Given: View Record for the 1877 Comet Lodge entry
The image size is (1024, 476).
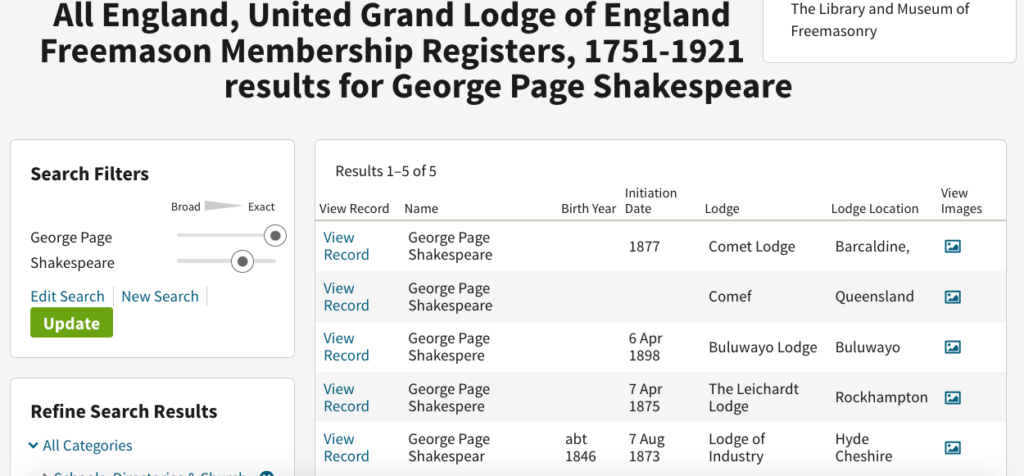Looking at the screenshot, I should click(x=346, y=246).
